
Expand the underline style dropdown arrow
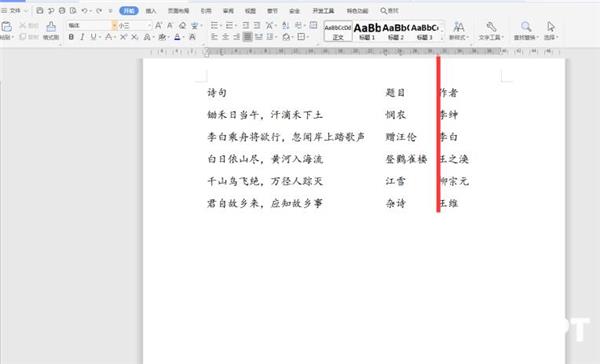click(x=100, y=37)
